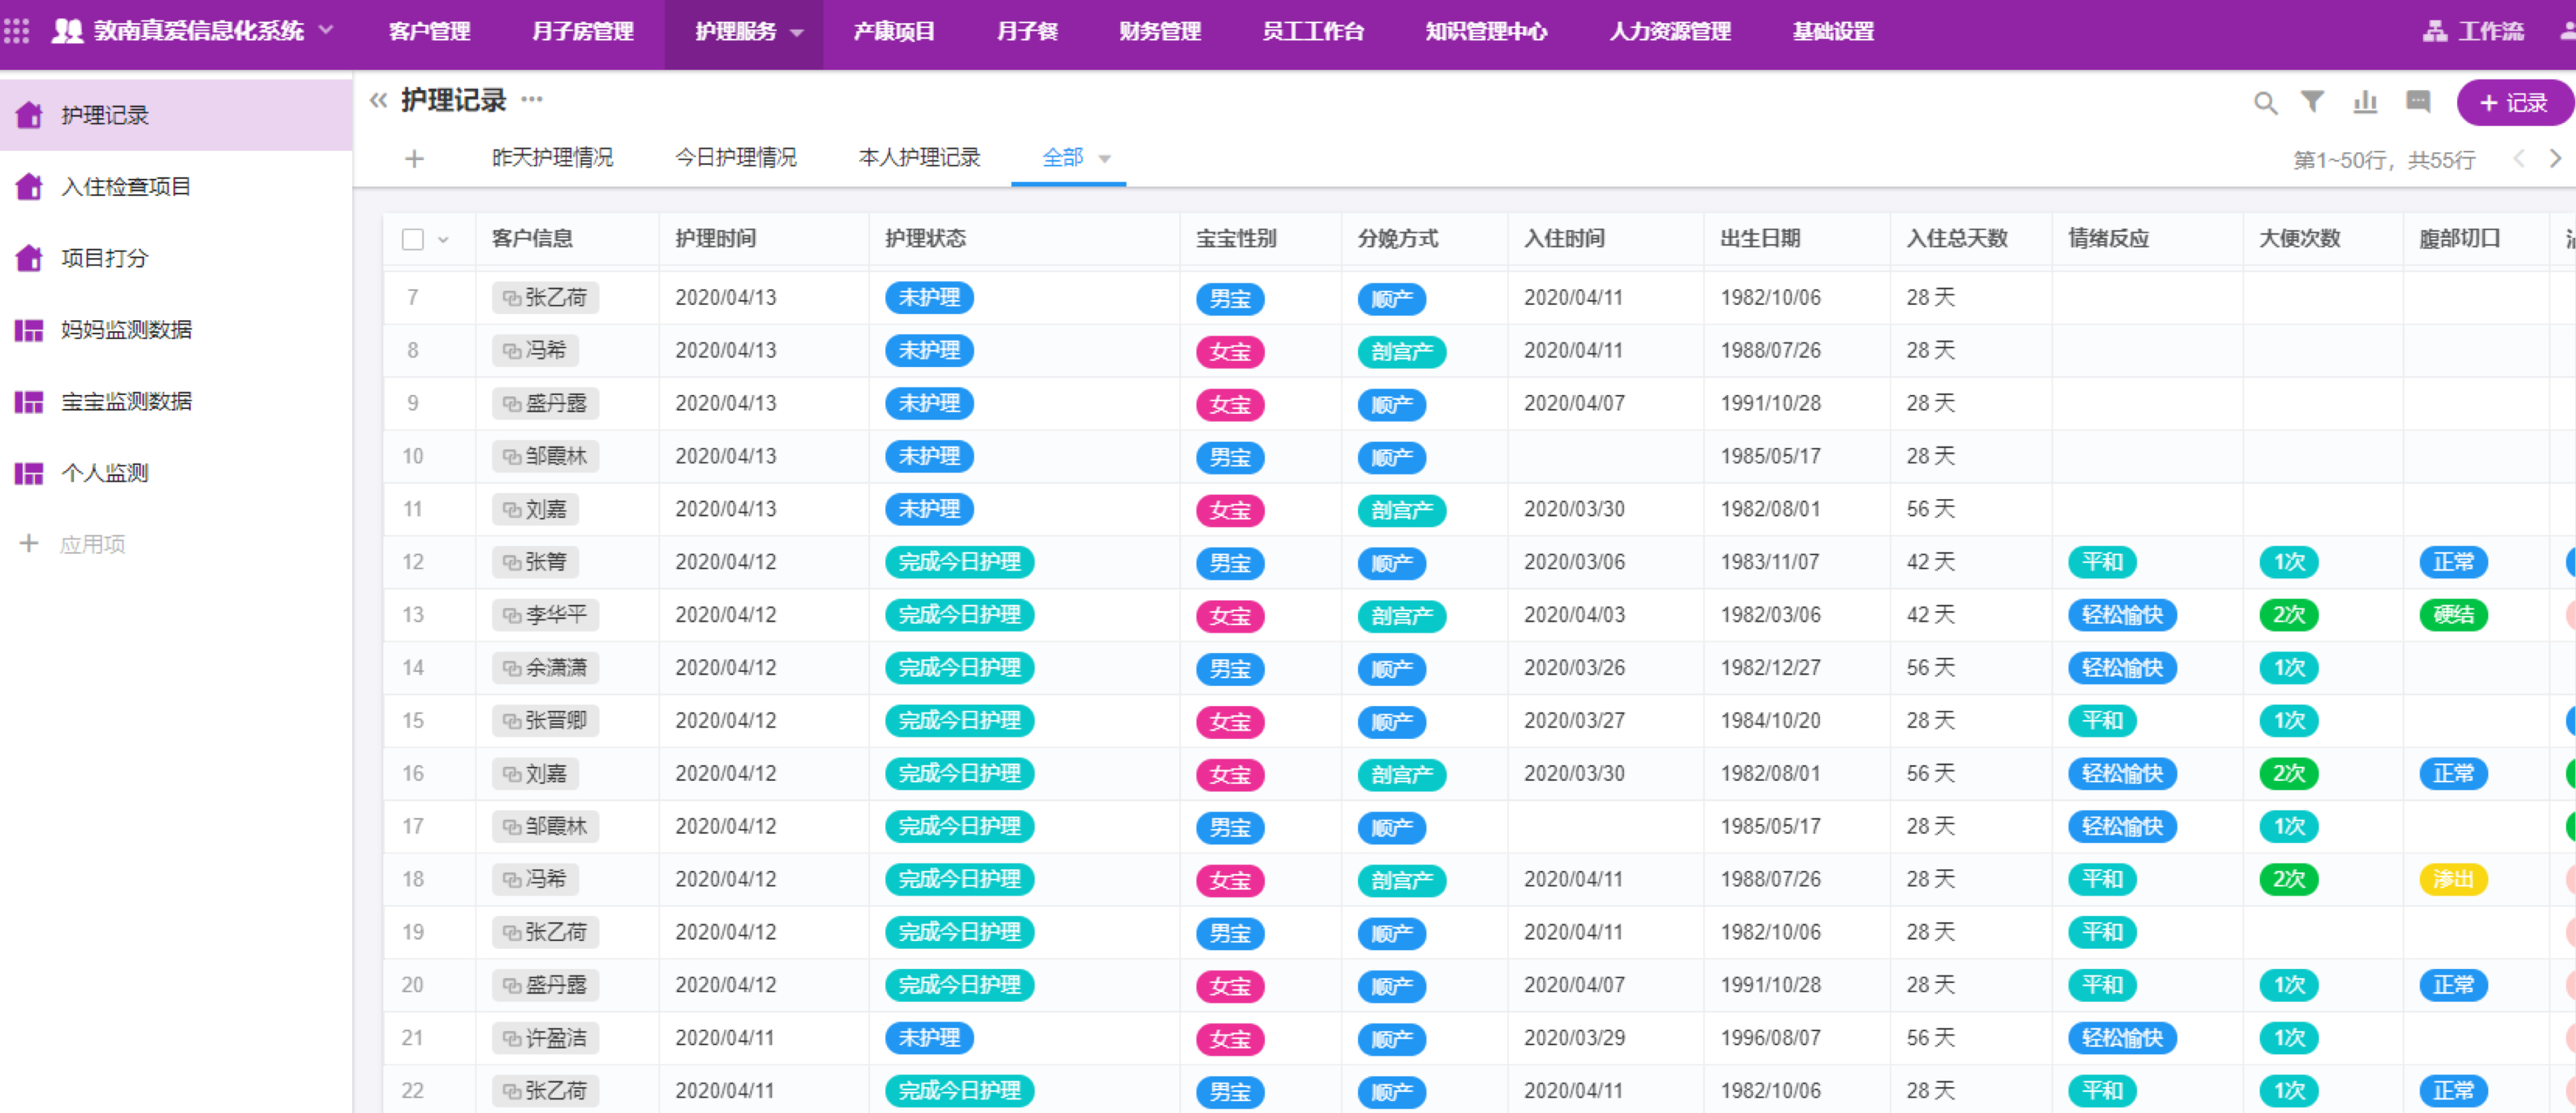
Task: Open the 客户管理 menu
Action: [x=430, y=31]
